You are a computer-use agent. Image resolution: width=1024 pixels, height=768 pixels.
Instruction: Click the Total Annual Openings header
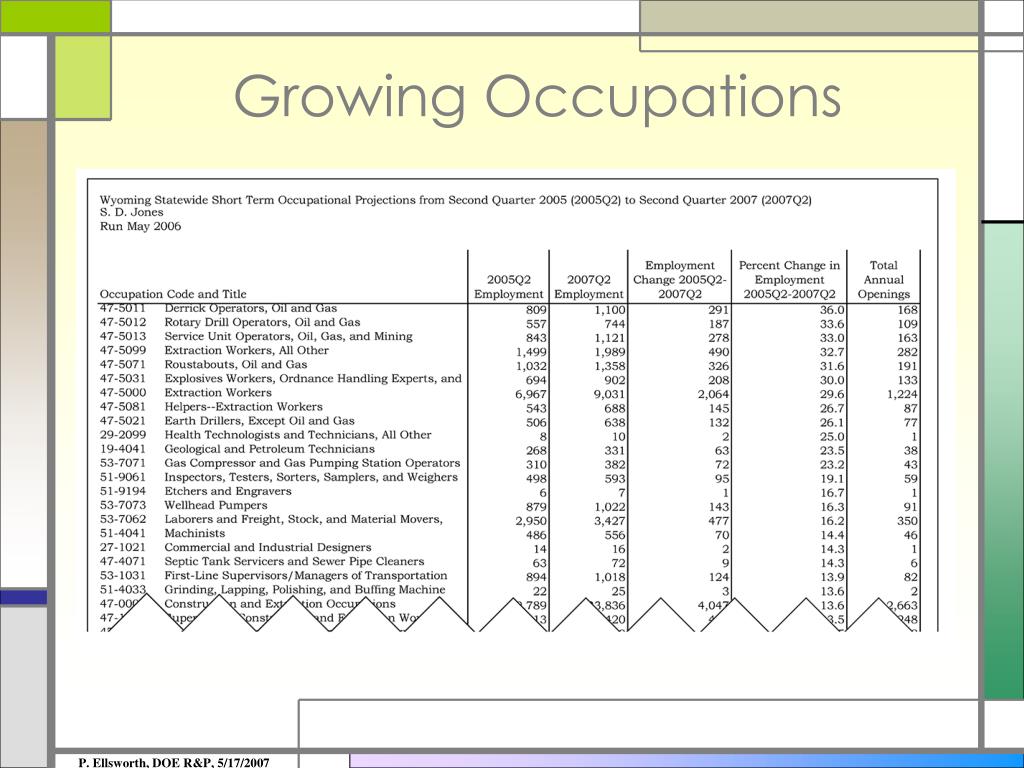pyautogui.click(x=884, y=280)
